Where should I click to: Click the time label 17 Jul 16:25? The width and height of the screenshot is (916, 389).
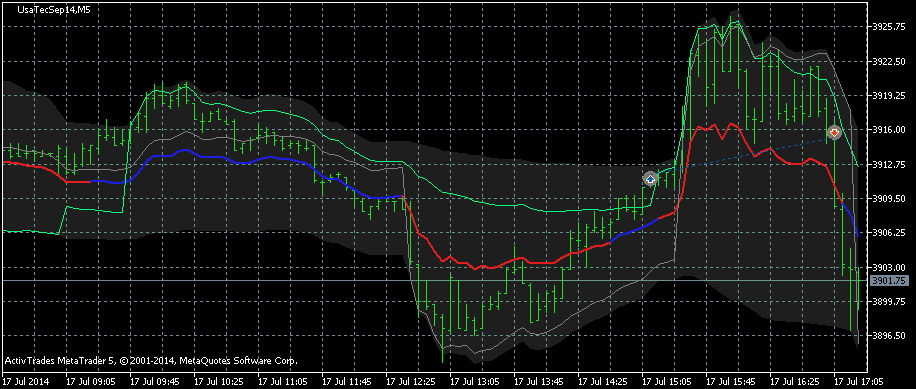click(794, 381)
